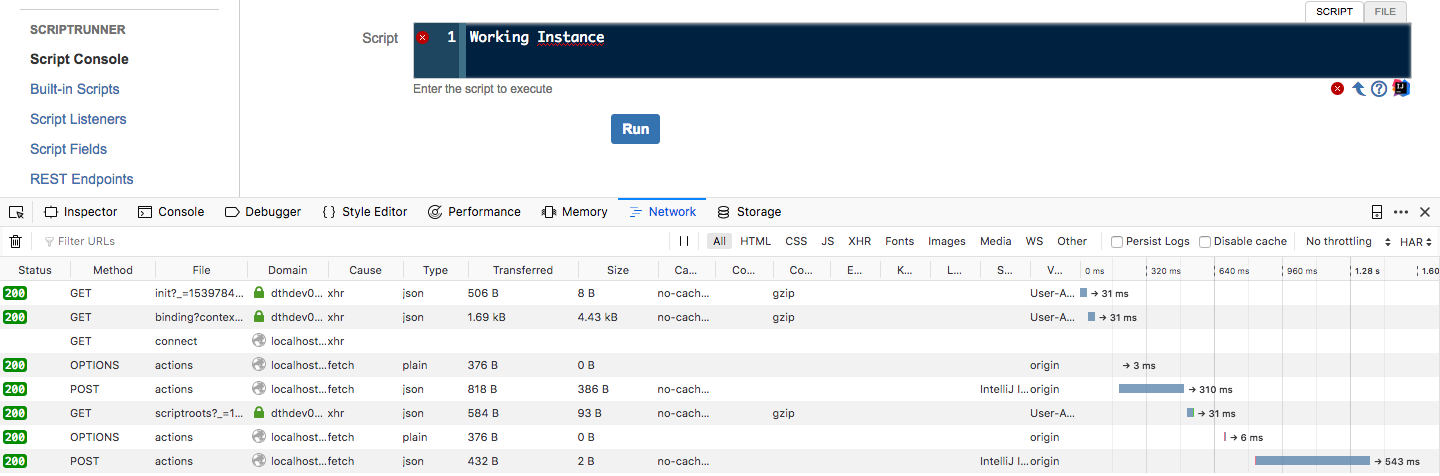The height and width of the screenshot is (476, 1440).
Task: Sort by the Method column header
Action: tap(113, 270)
